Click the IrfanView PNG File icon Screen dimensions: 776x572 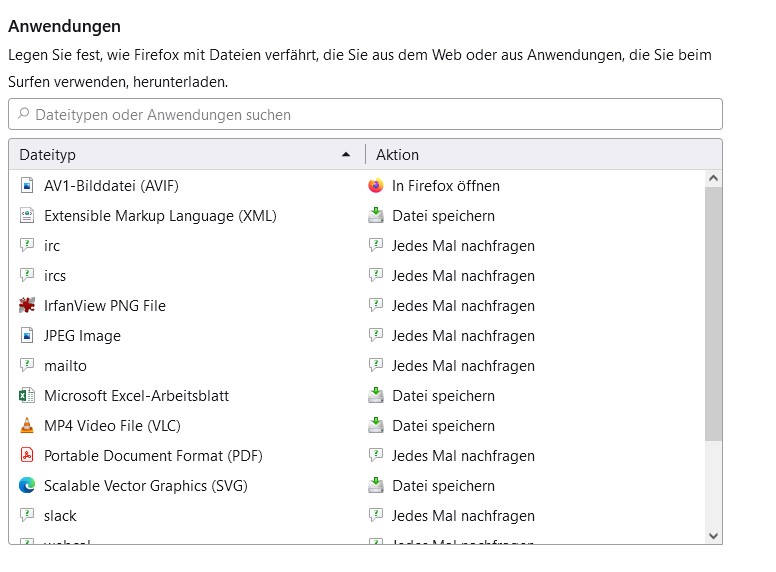click(27, 306)
